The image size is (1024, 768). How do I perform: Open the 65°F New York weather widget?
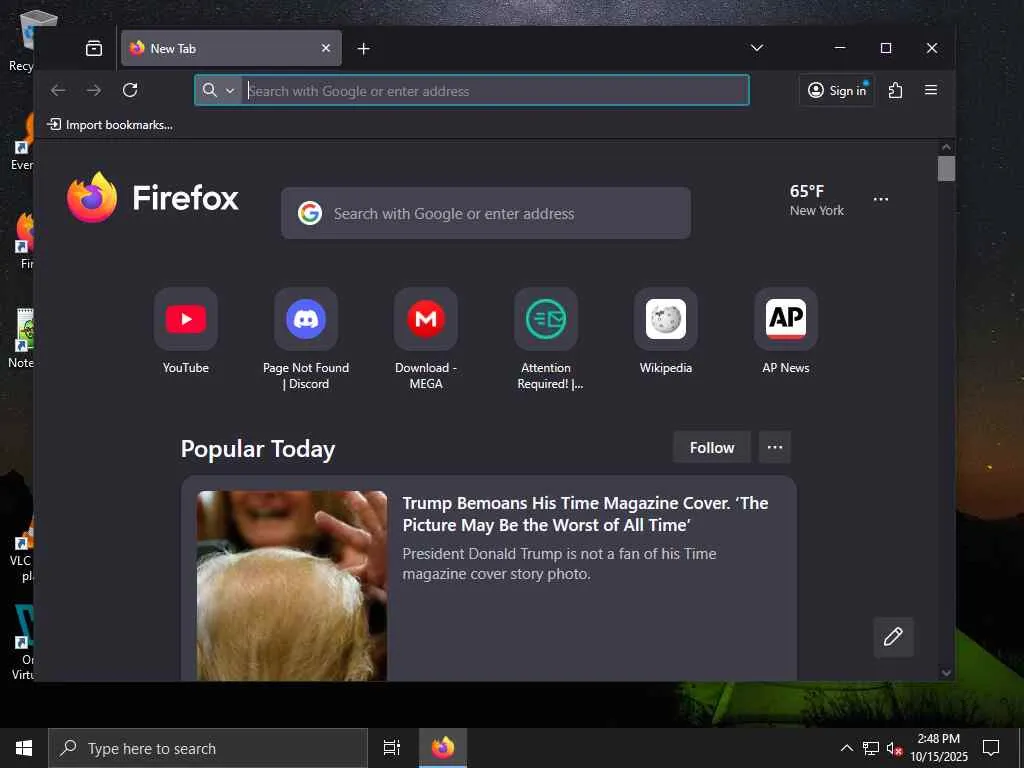pyautogui.click(x=816, y=200)
